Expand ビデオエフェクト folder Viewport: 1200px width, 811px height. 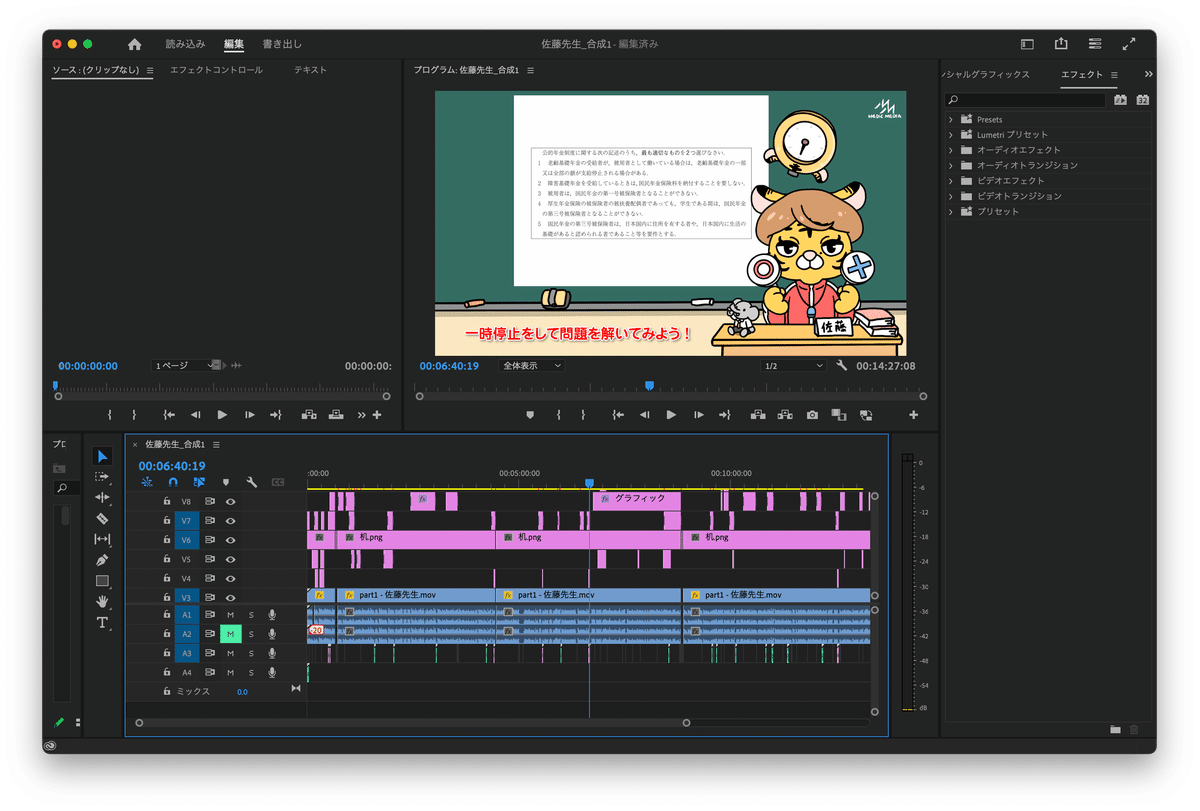coord(951,181)
